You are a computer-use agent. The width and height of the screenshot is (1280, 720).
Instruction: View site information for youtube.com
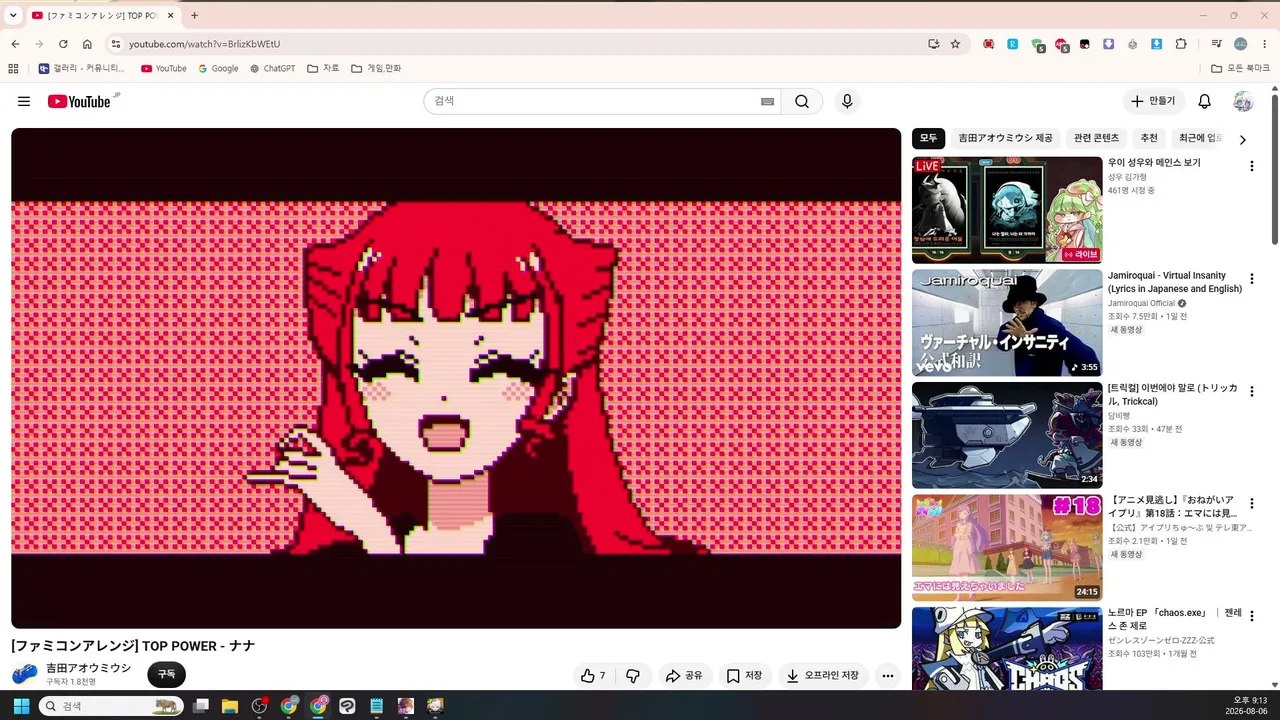(x=115, y=44)
